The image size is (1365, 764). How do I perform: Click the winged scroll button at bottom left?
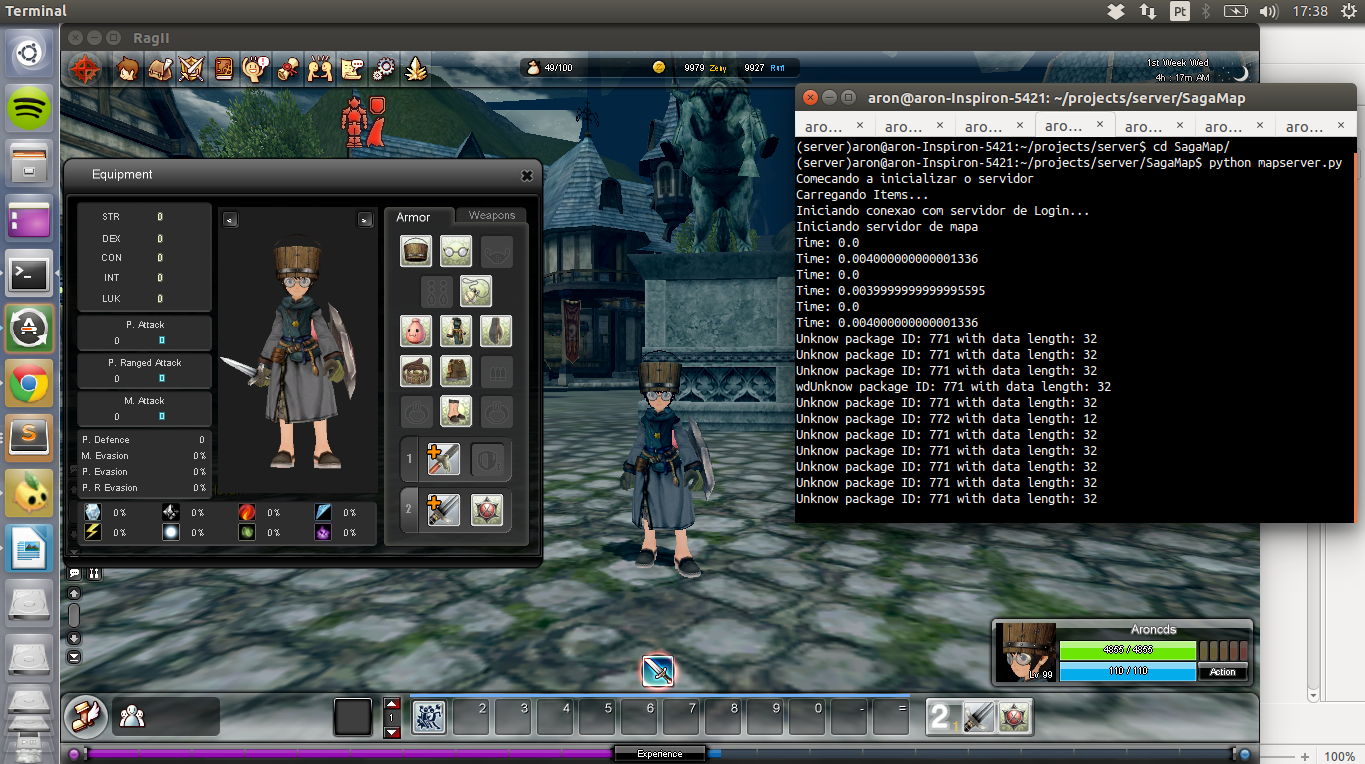click(x=86, y=716)
